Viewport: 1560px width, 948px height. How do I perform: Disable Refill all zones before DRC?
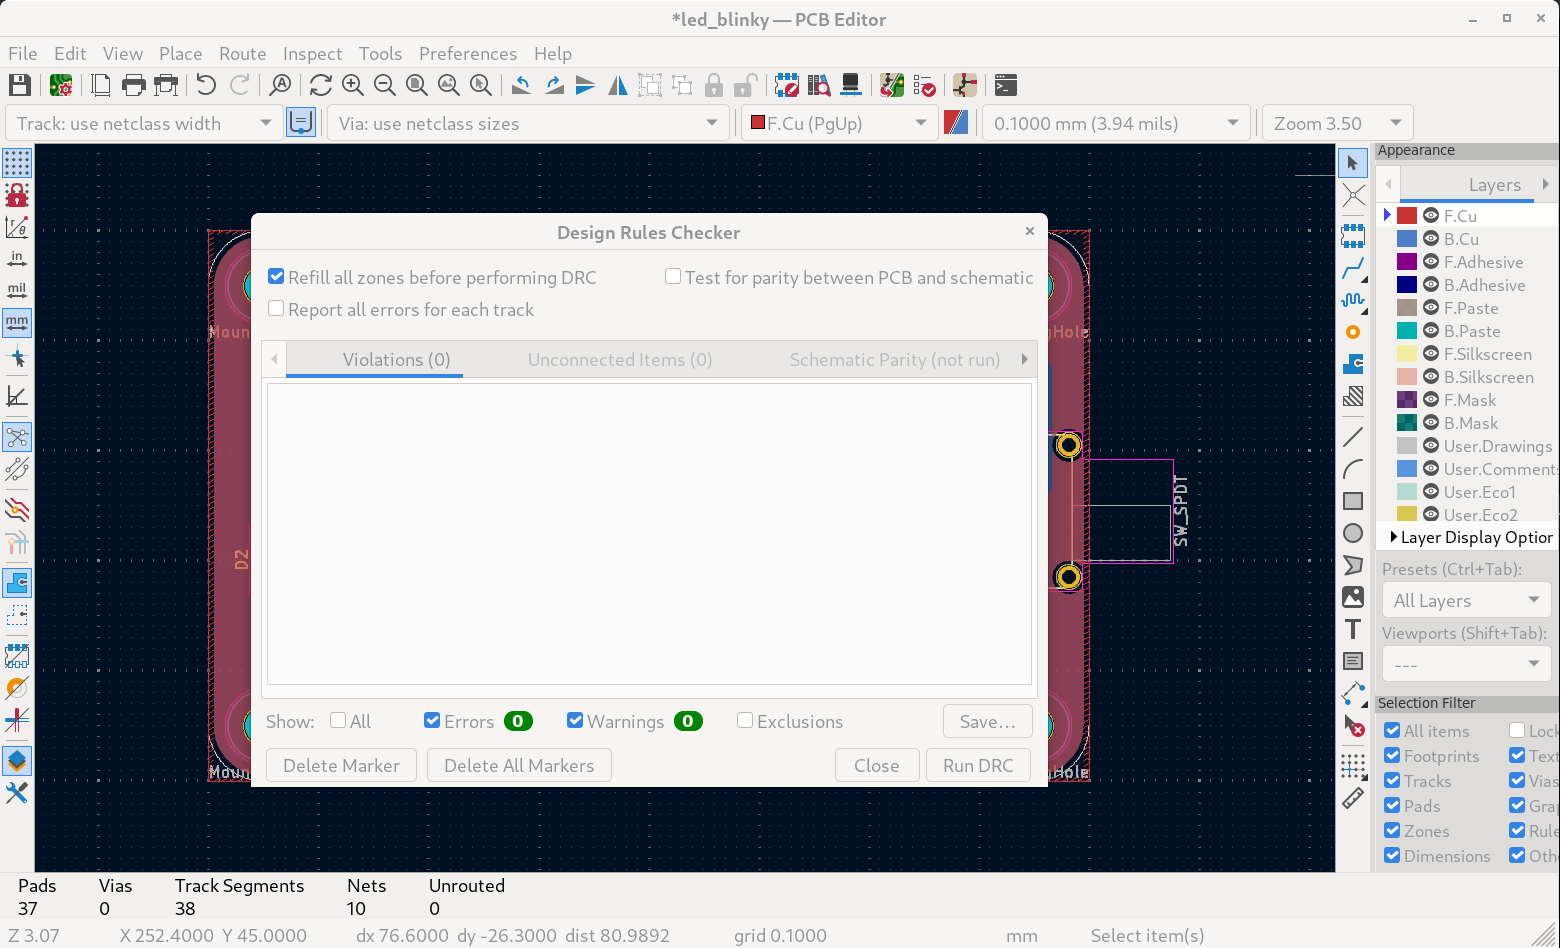pyautogui.click(x=277, y=277)
